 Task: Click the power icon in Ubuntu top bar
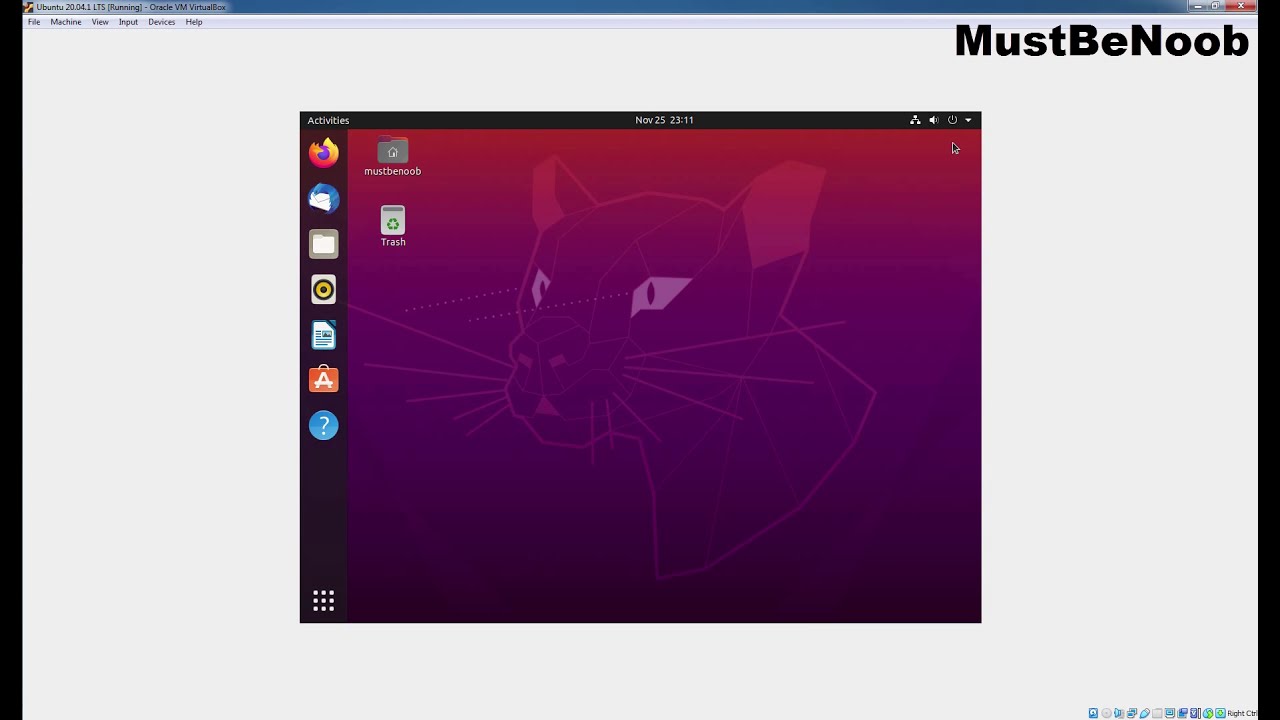click(x=952, y=120)
